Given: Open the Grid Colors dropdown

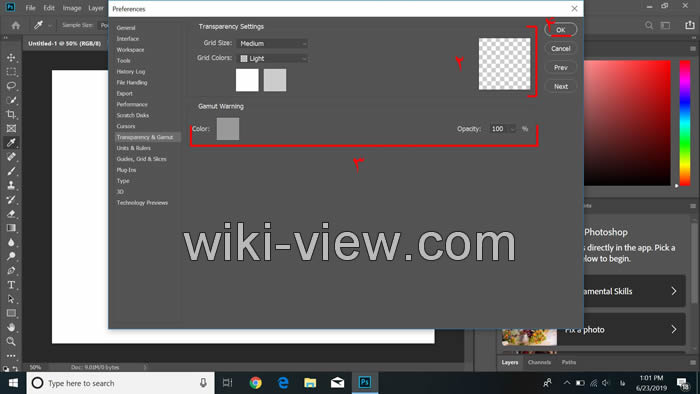Looking at the screenshot, I should [272, 58].
